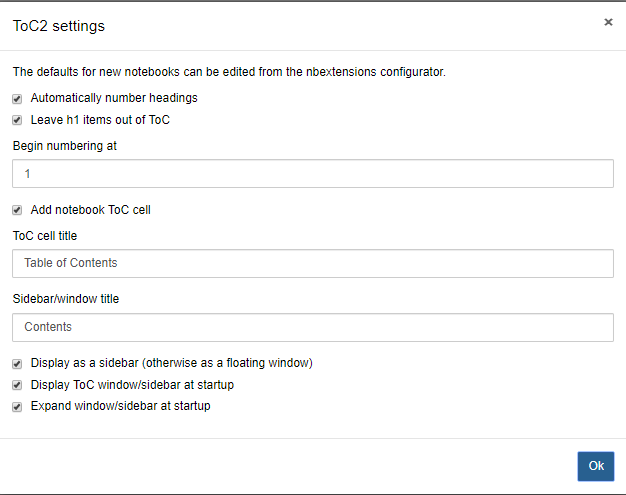The width and height of the screenshot is (626, 495).
Task: Uncheck the Leave h1 items out checkbox
Action: (17, 120)
